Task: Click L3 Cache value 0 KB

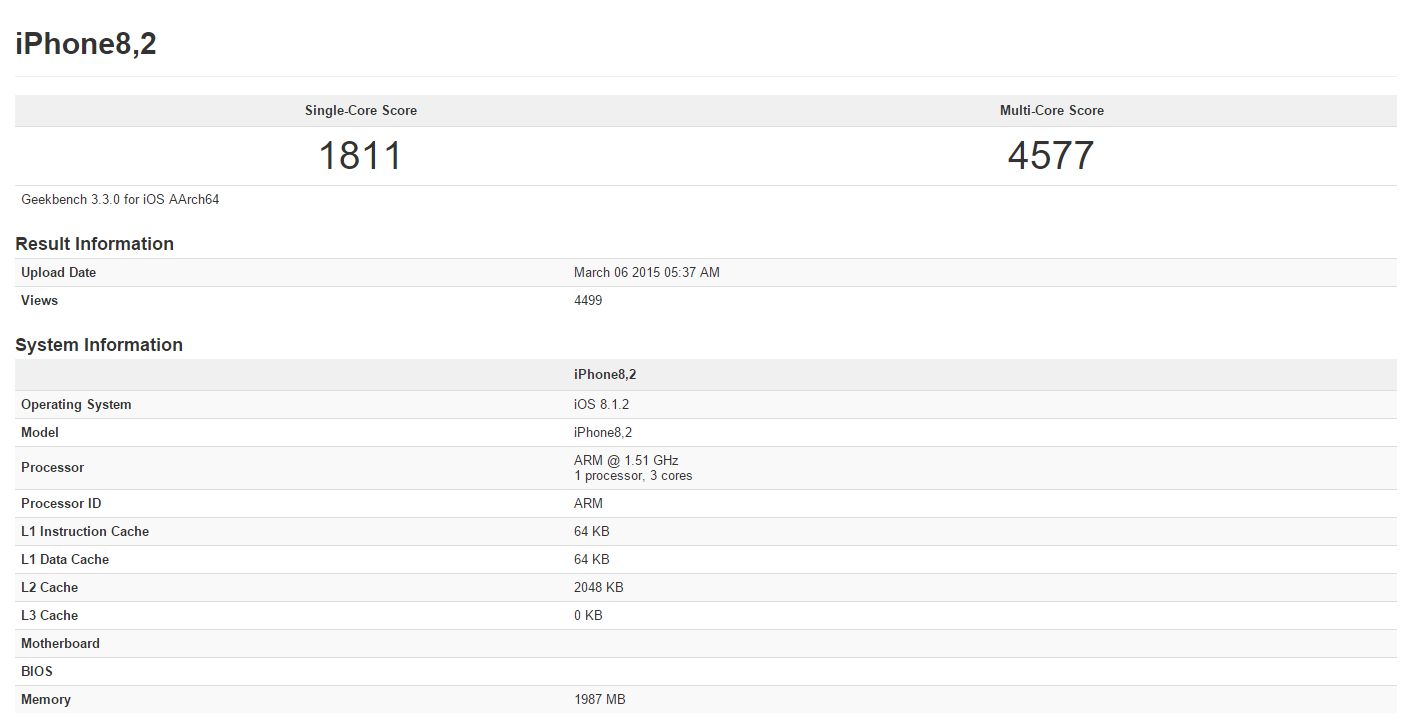Action: tap(588, 616)
